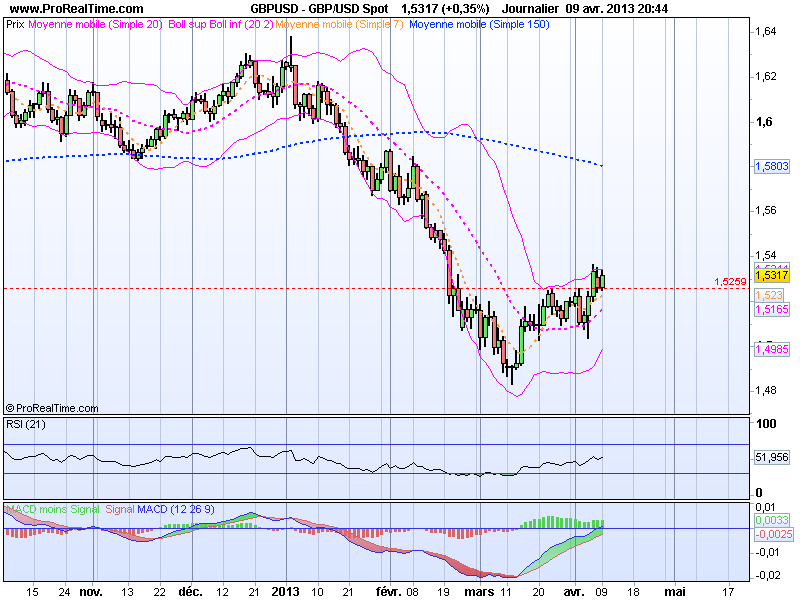Click the 1,5317 (+0,35%) quote in header
The image size is (800, 600).
tap(445, 9)
